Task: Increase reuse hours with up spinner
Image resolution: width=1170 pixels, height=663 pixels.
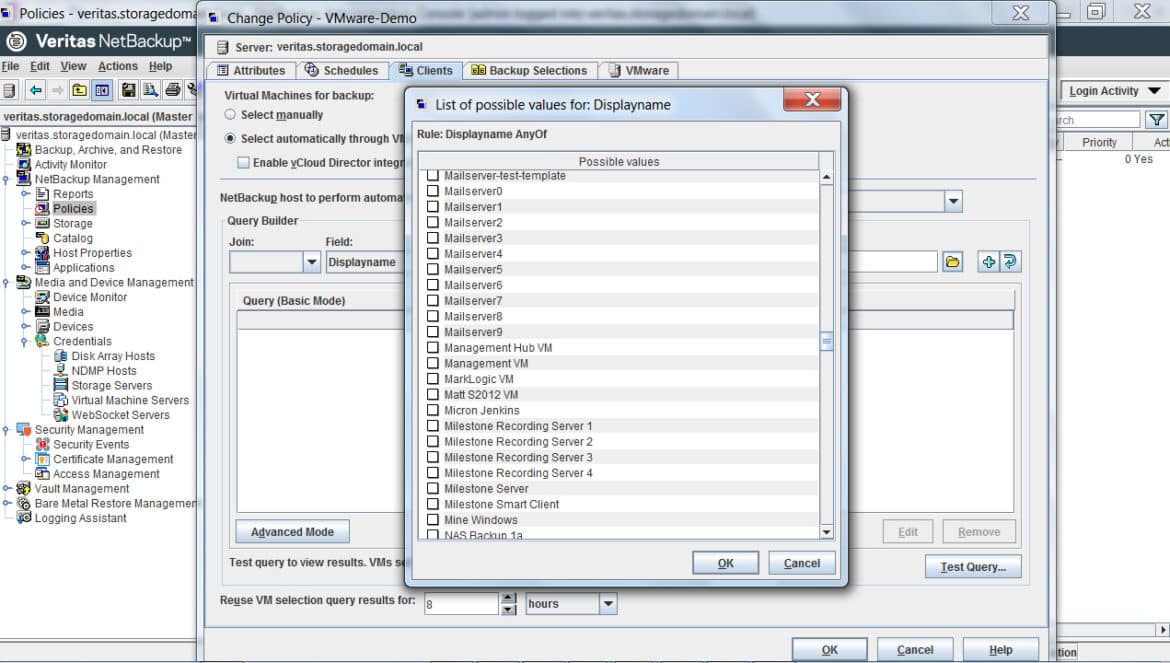Action: (x=509, y=598)
